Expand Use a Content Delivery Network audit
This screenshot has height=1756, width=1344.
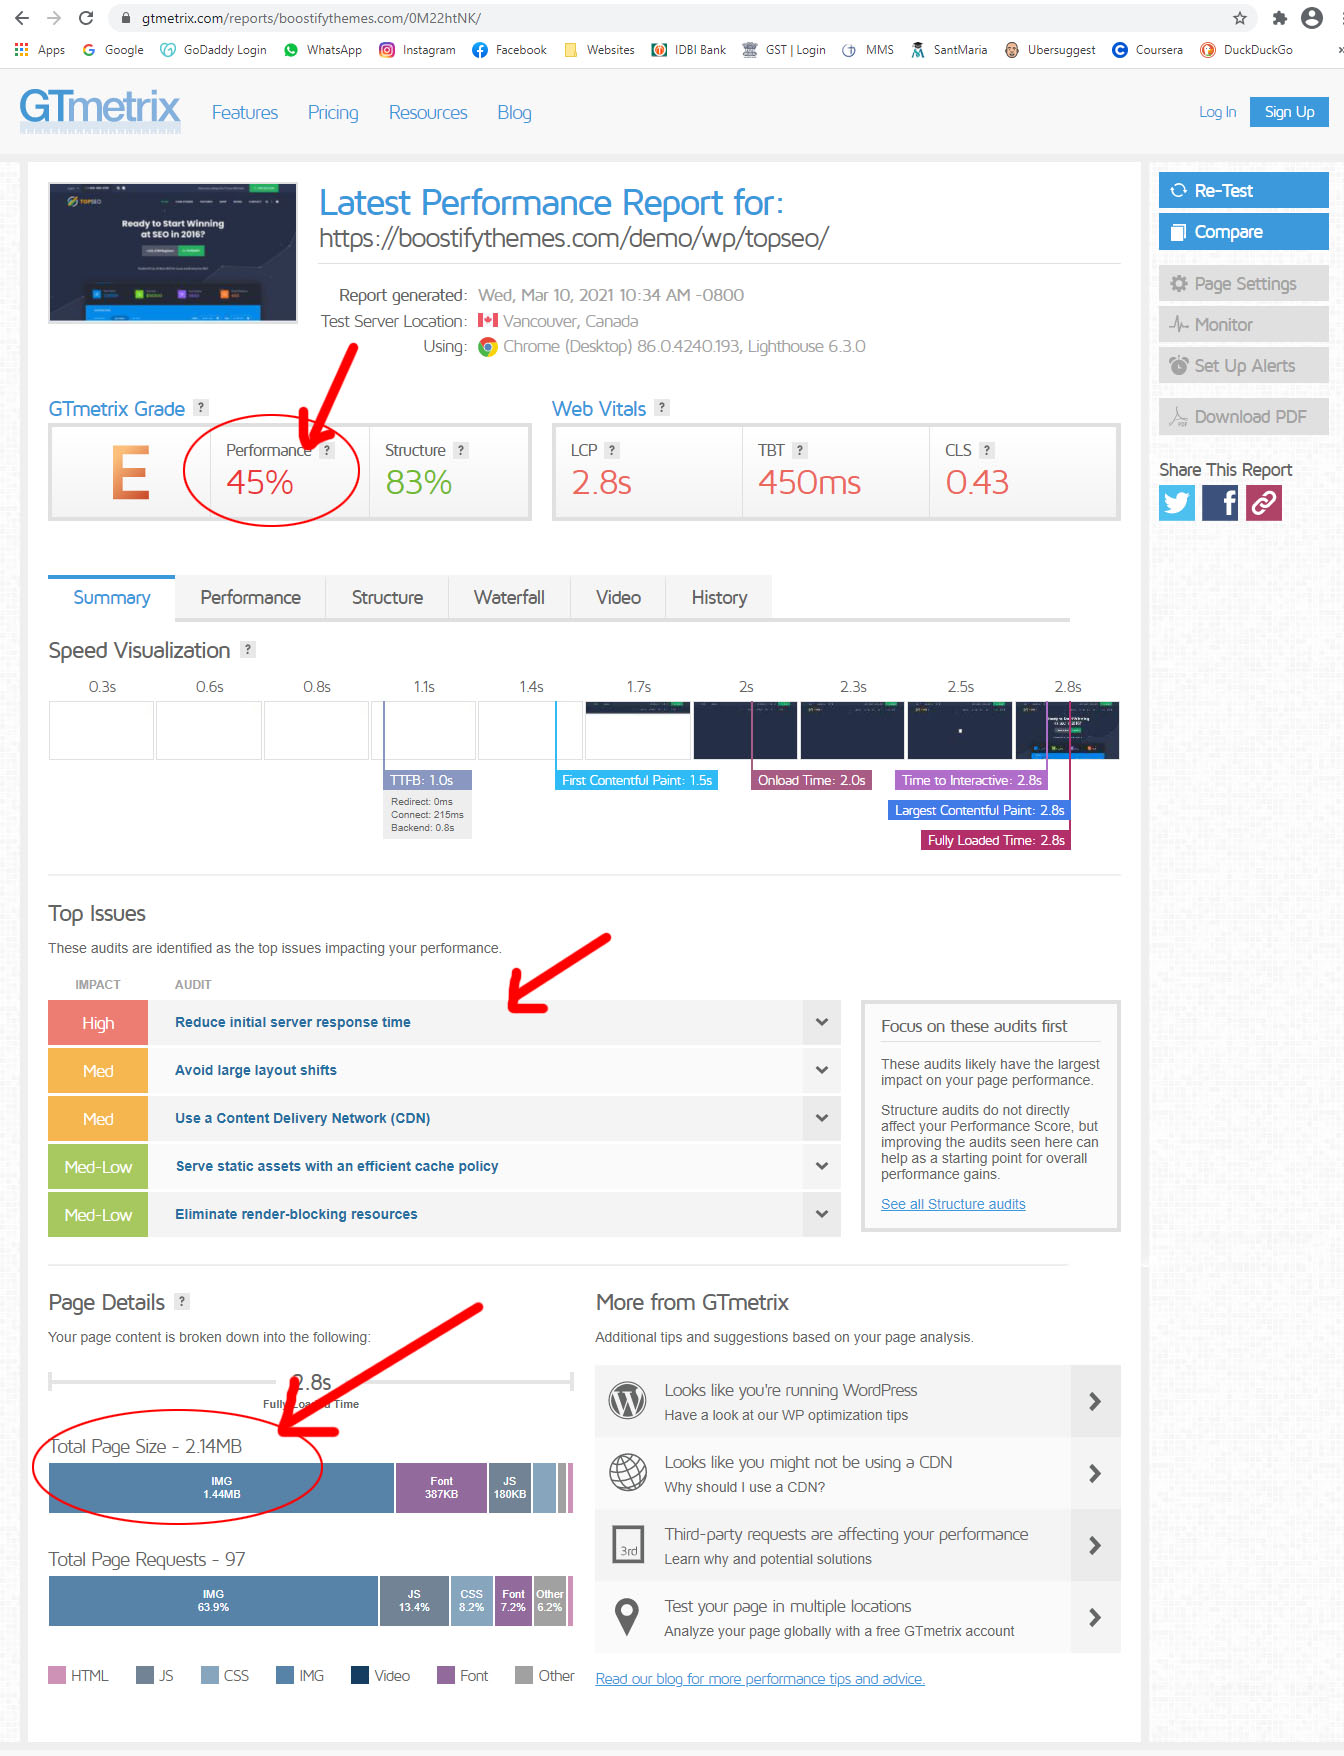821,1118
